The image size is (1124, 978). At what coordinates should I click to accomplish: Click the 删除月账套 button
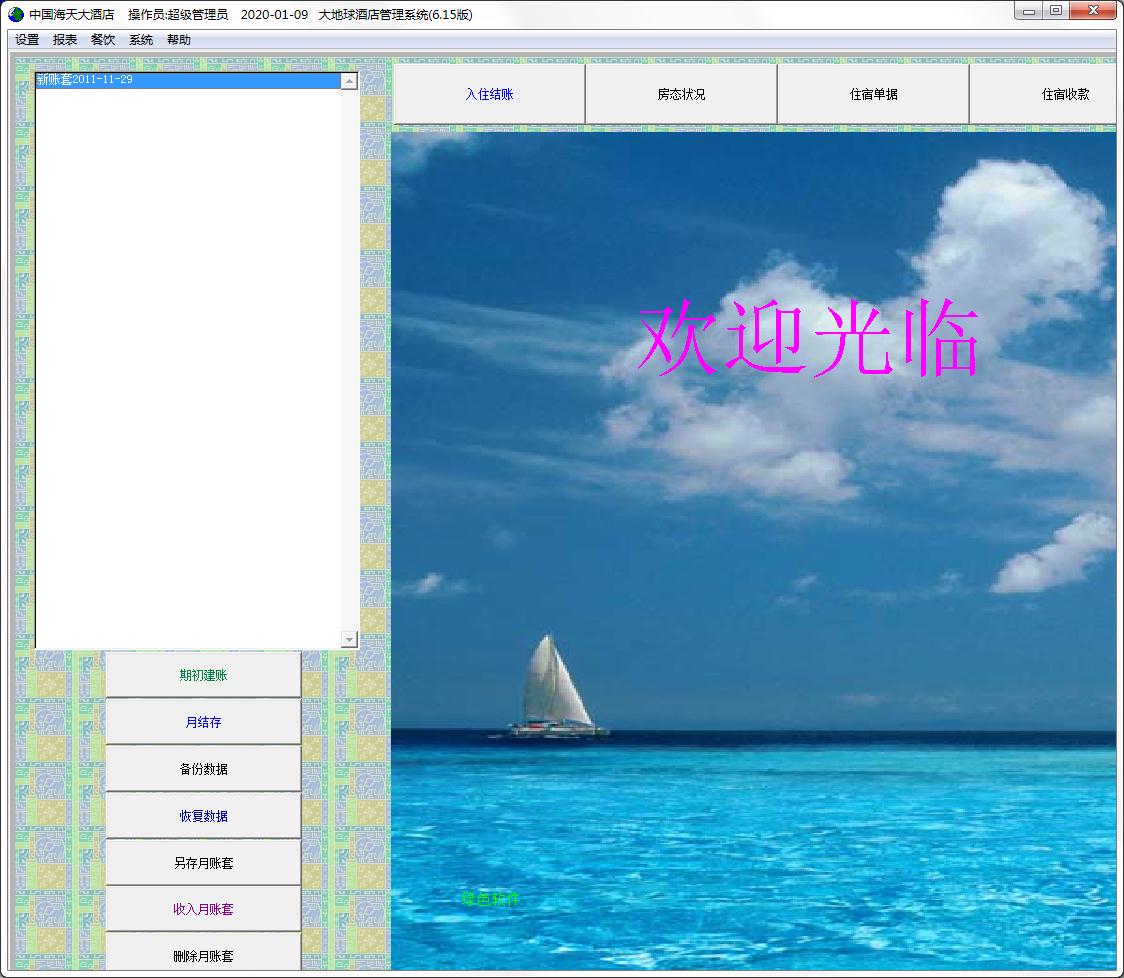pos(203,954)
